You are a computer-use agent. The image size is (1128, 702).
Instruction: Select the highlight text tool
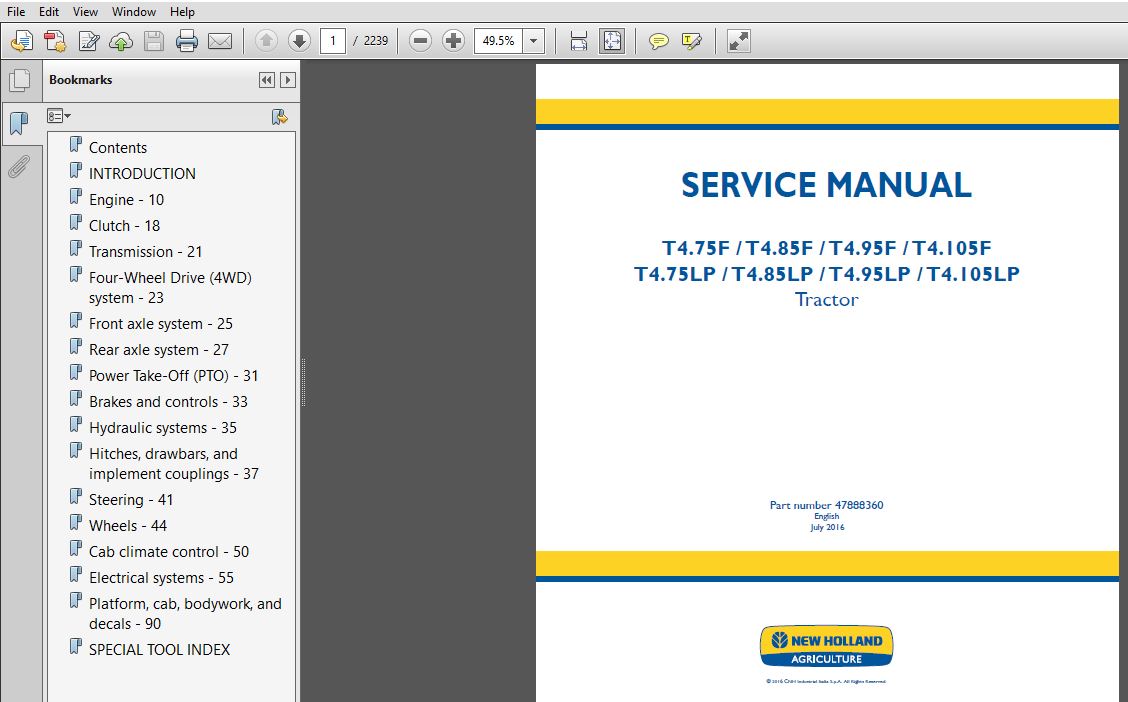(691, 41)
